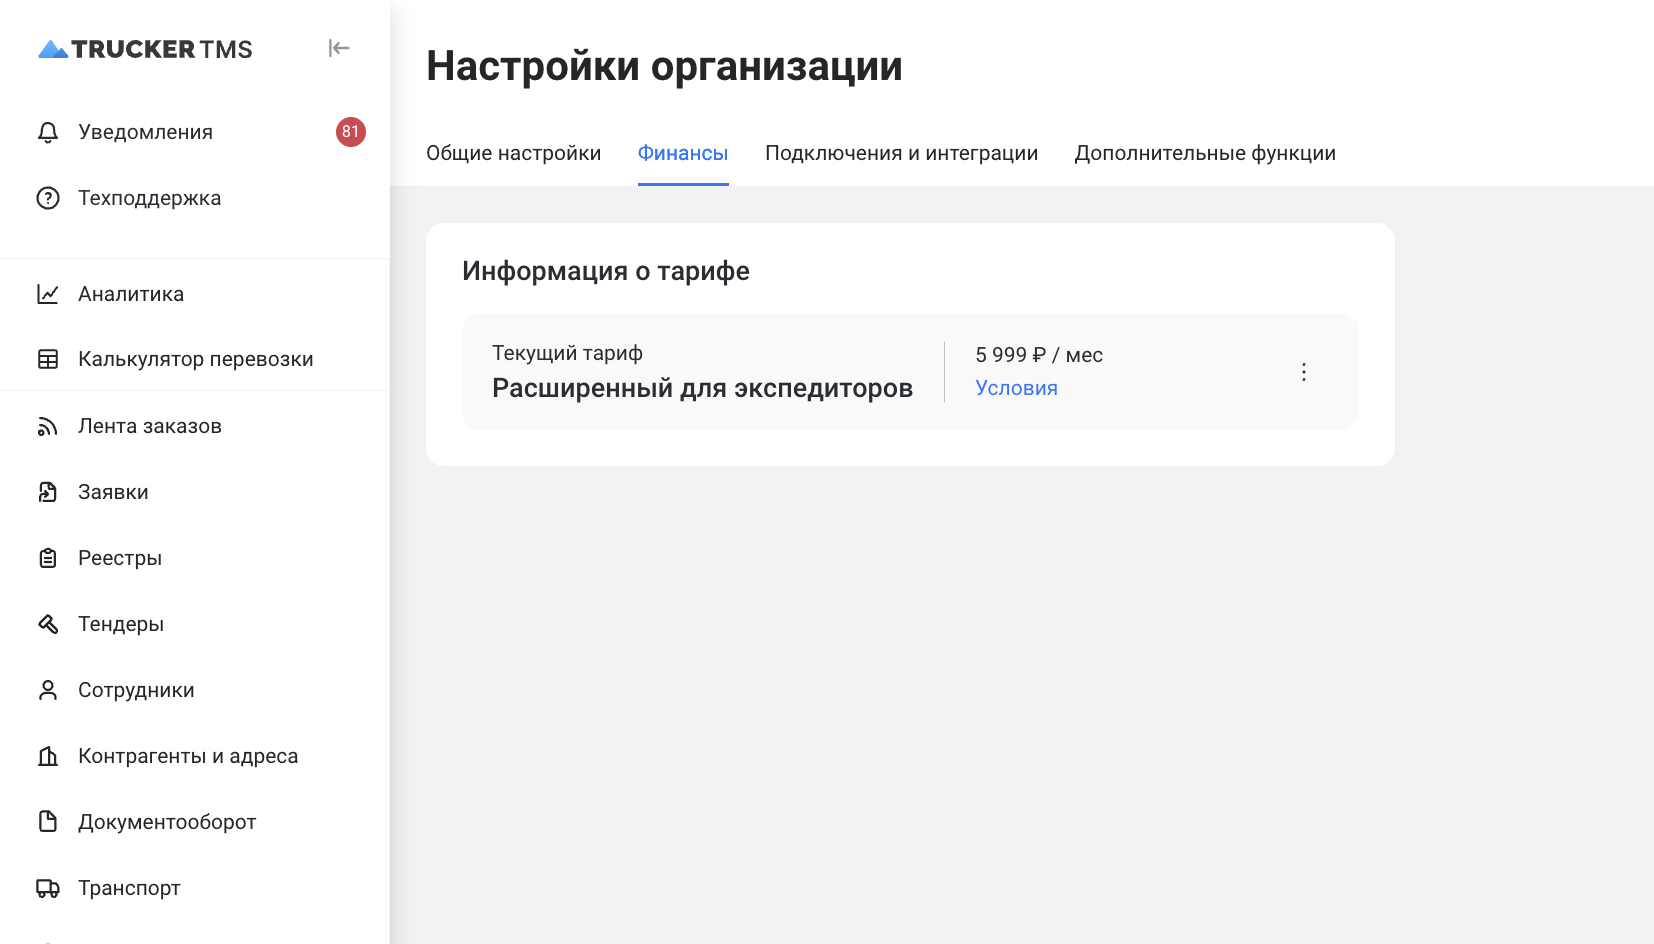Screen dimensions: 1654x944
Task: Collapse the sidebar with the arrow icon
Action: point(339,48)
